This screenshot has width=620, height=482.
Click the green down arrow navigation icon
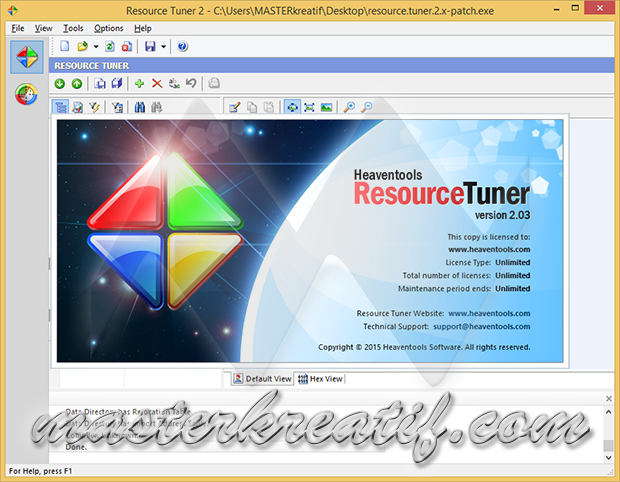click(60, 83)
